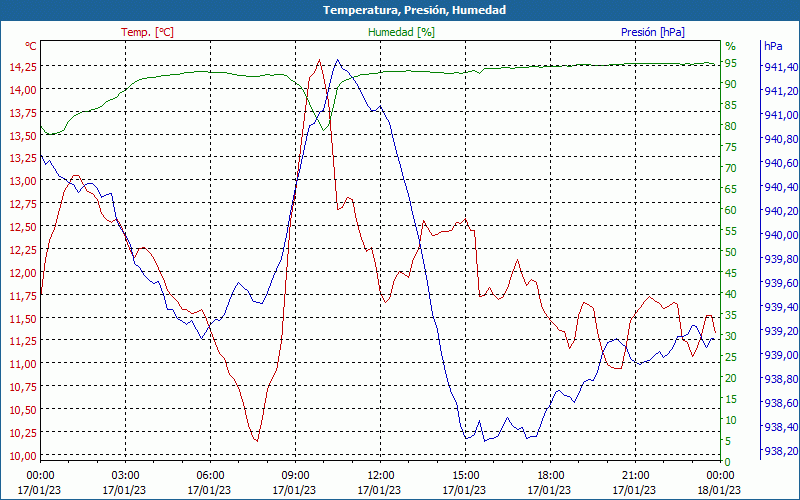Viewport: 800px width, 500px height.
Task: Click the 06:00 time axis label
Action: (210, 476)
